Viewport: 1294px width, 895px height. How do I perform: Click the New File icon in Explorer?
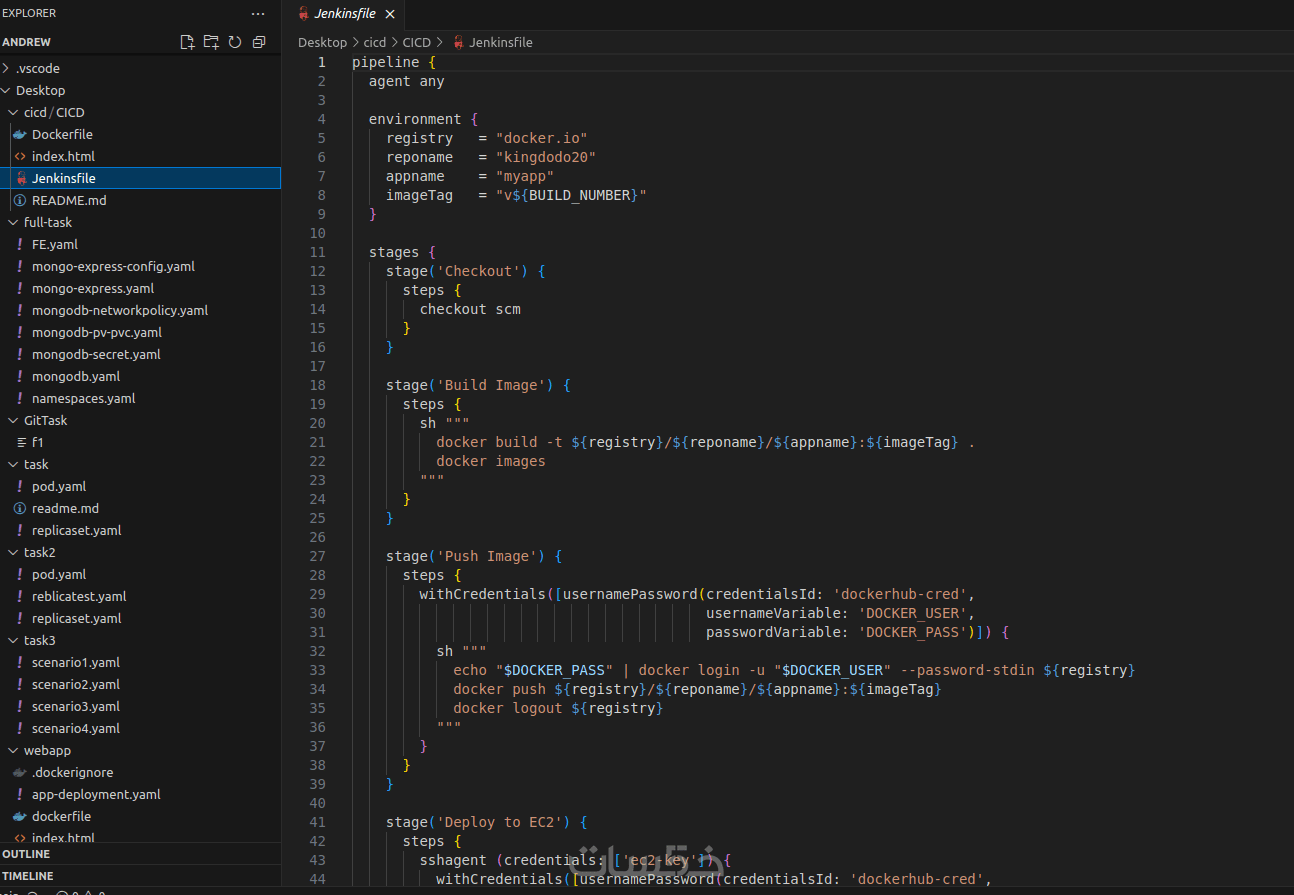point(187,42)
